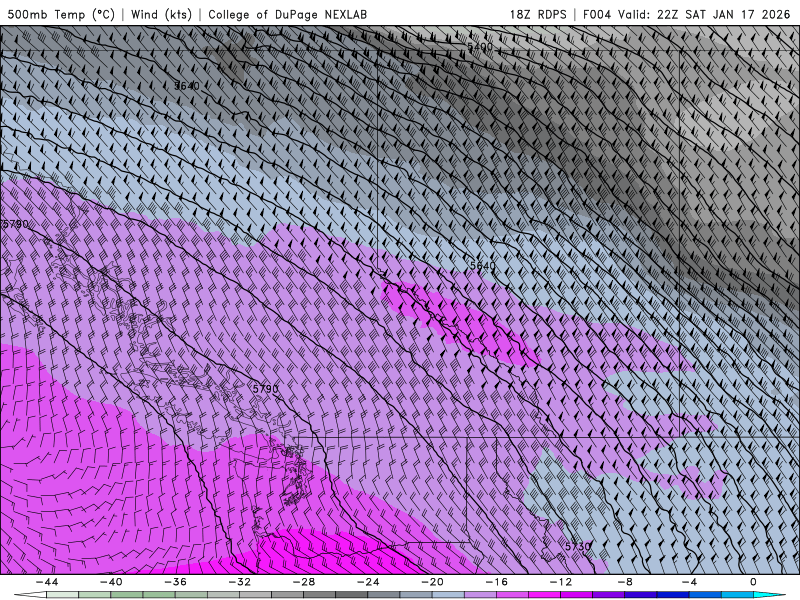Click the 5790 contour label at the map's left edge
Image resolution: width=800 pixels, height=600 pixels.
[x=15, y=224]
